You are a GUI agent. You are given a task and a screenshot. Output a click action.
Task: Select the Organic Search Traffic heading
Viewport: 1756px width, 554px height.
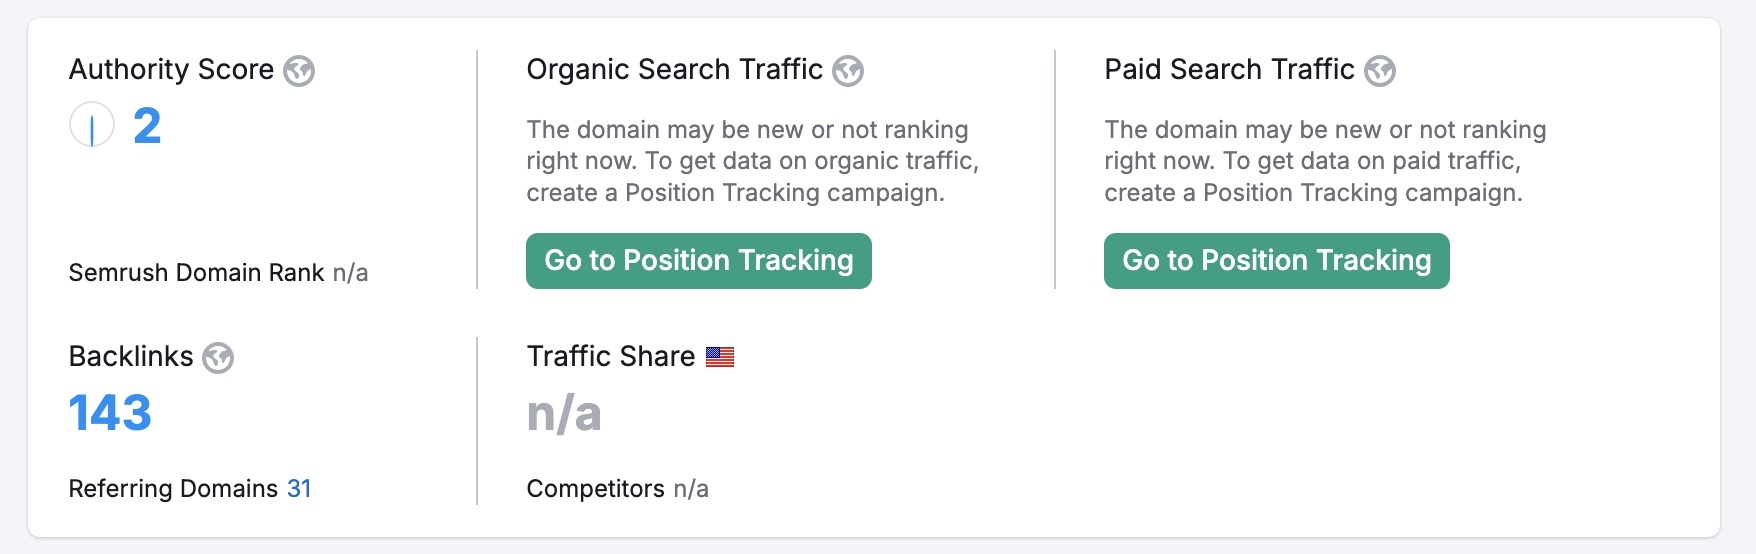pyautogui.click(x=674, y=70)
